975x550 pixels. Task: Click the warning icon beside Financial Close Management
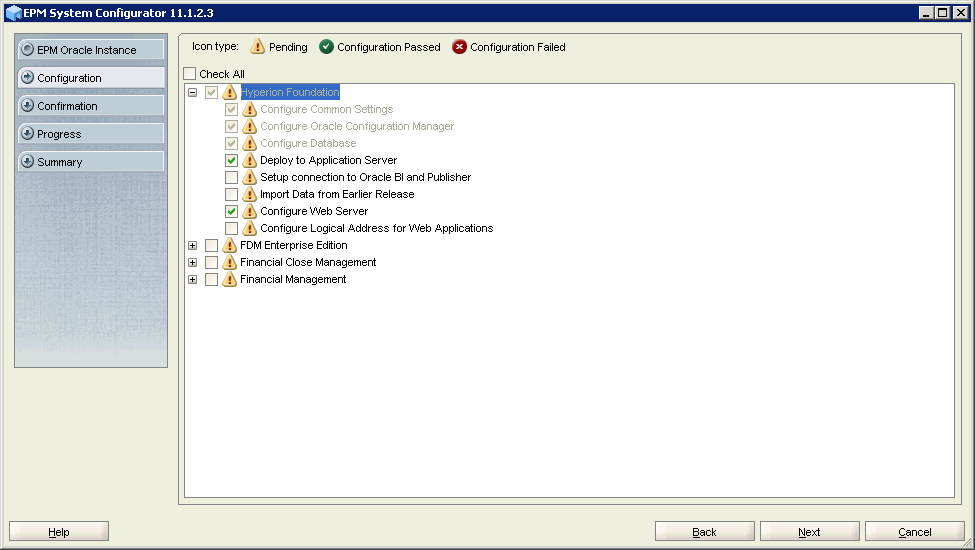point(229,262)
